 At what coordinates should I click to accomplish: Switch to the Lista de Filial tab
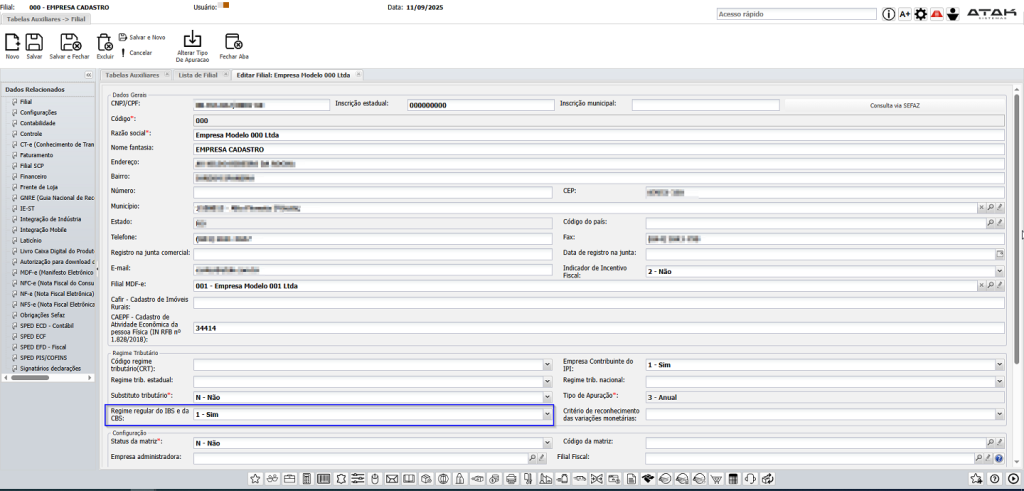pos(197,75)
